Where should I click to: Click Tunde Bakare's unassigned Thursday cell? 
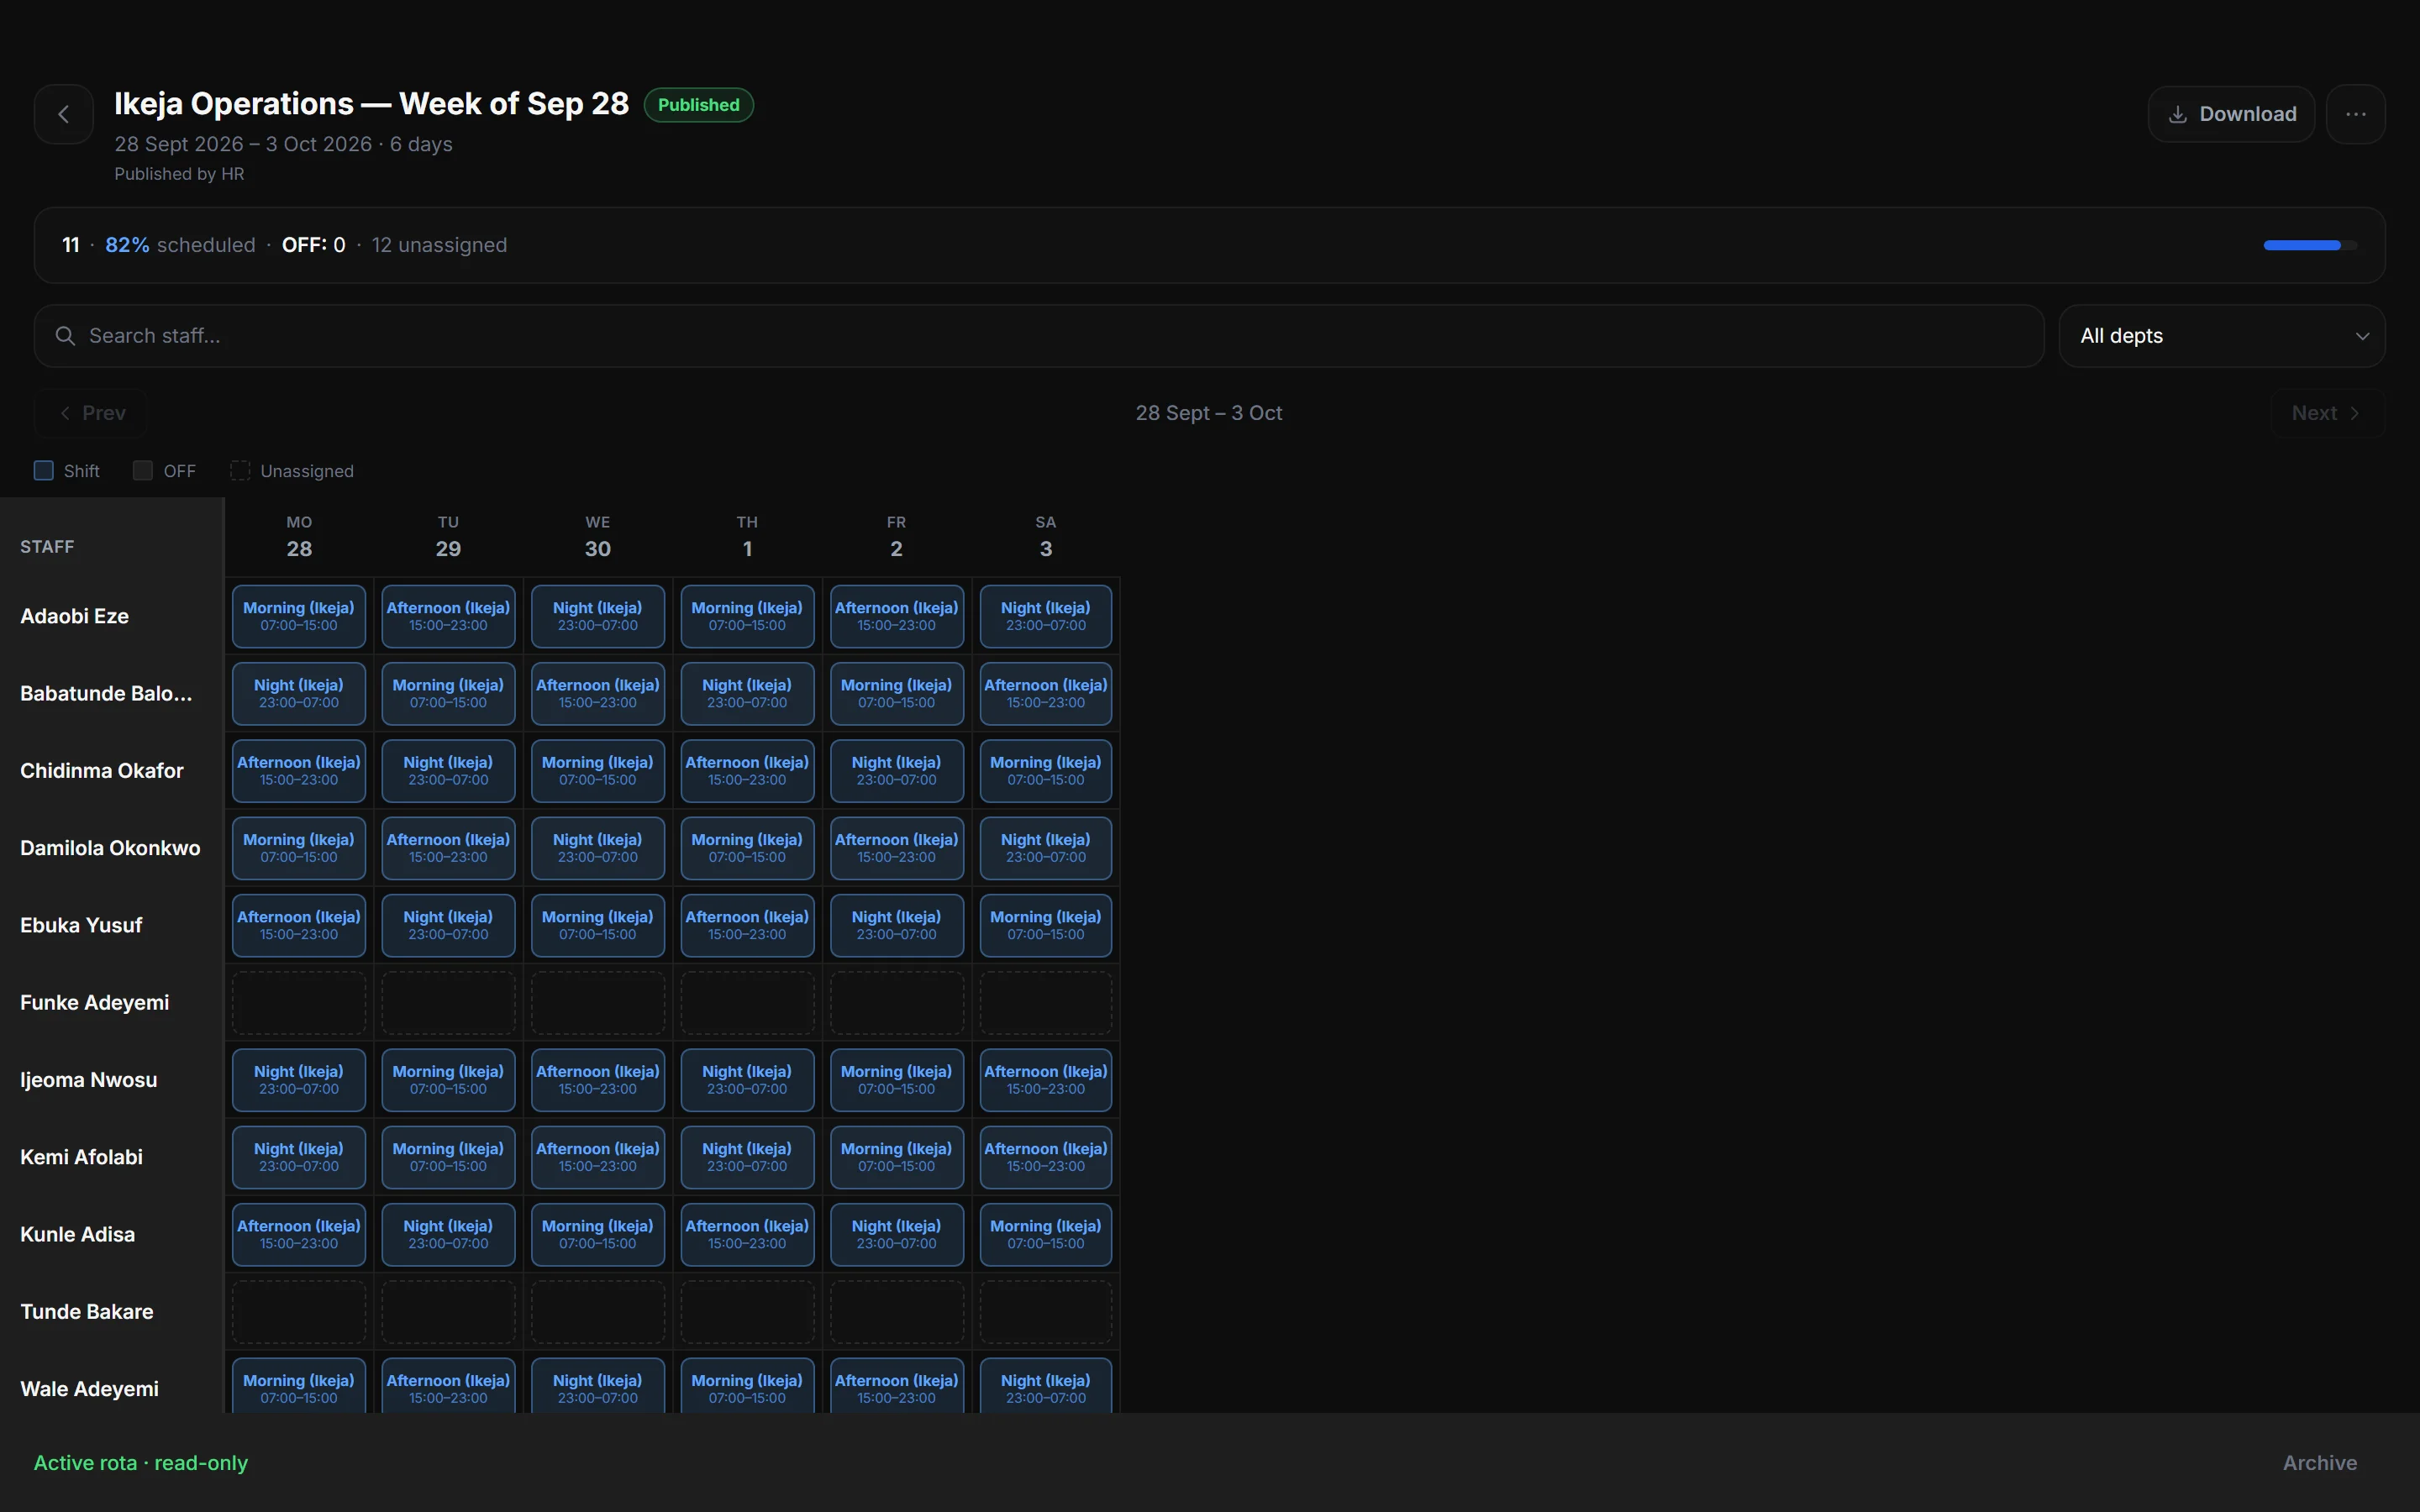click(747, 1312)
